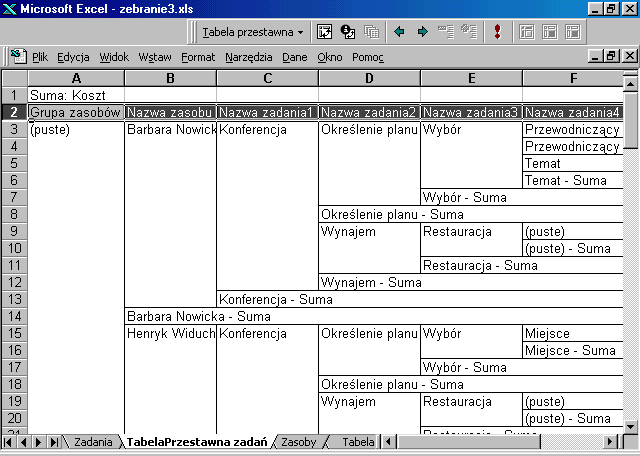Click the PivotTable Field settings icon
The height and width of the screenshot is (456, 640).
click(348, 32)
